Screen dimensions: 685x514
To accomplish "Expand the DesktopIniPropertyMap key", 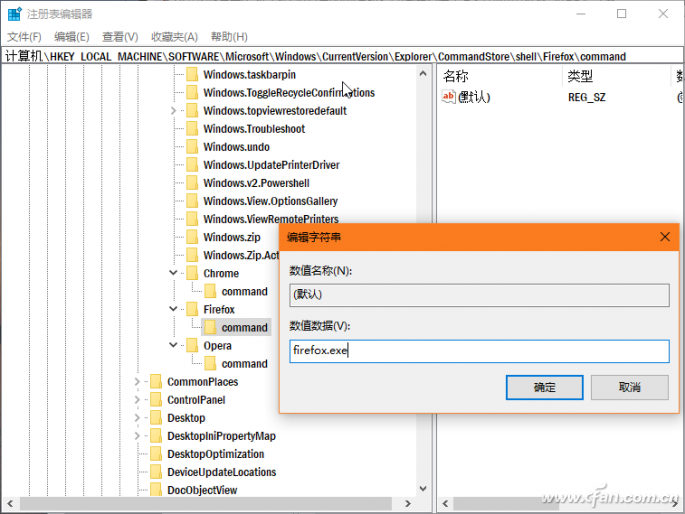I will (137, 436).
